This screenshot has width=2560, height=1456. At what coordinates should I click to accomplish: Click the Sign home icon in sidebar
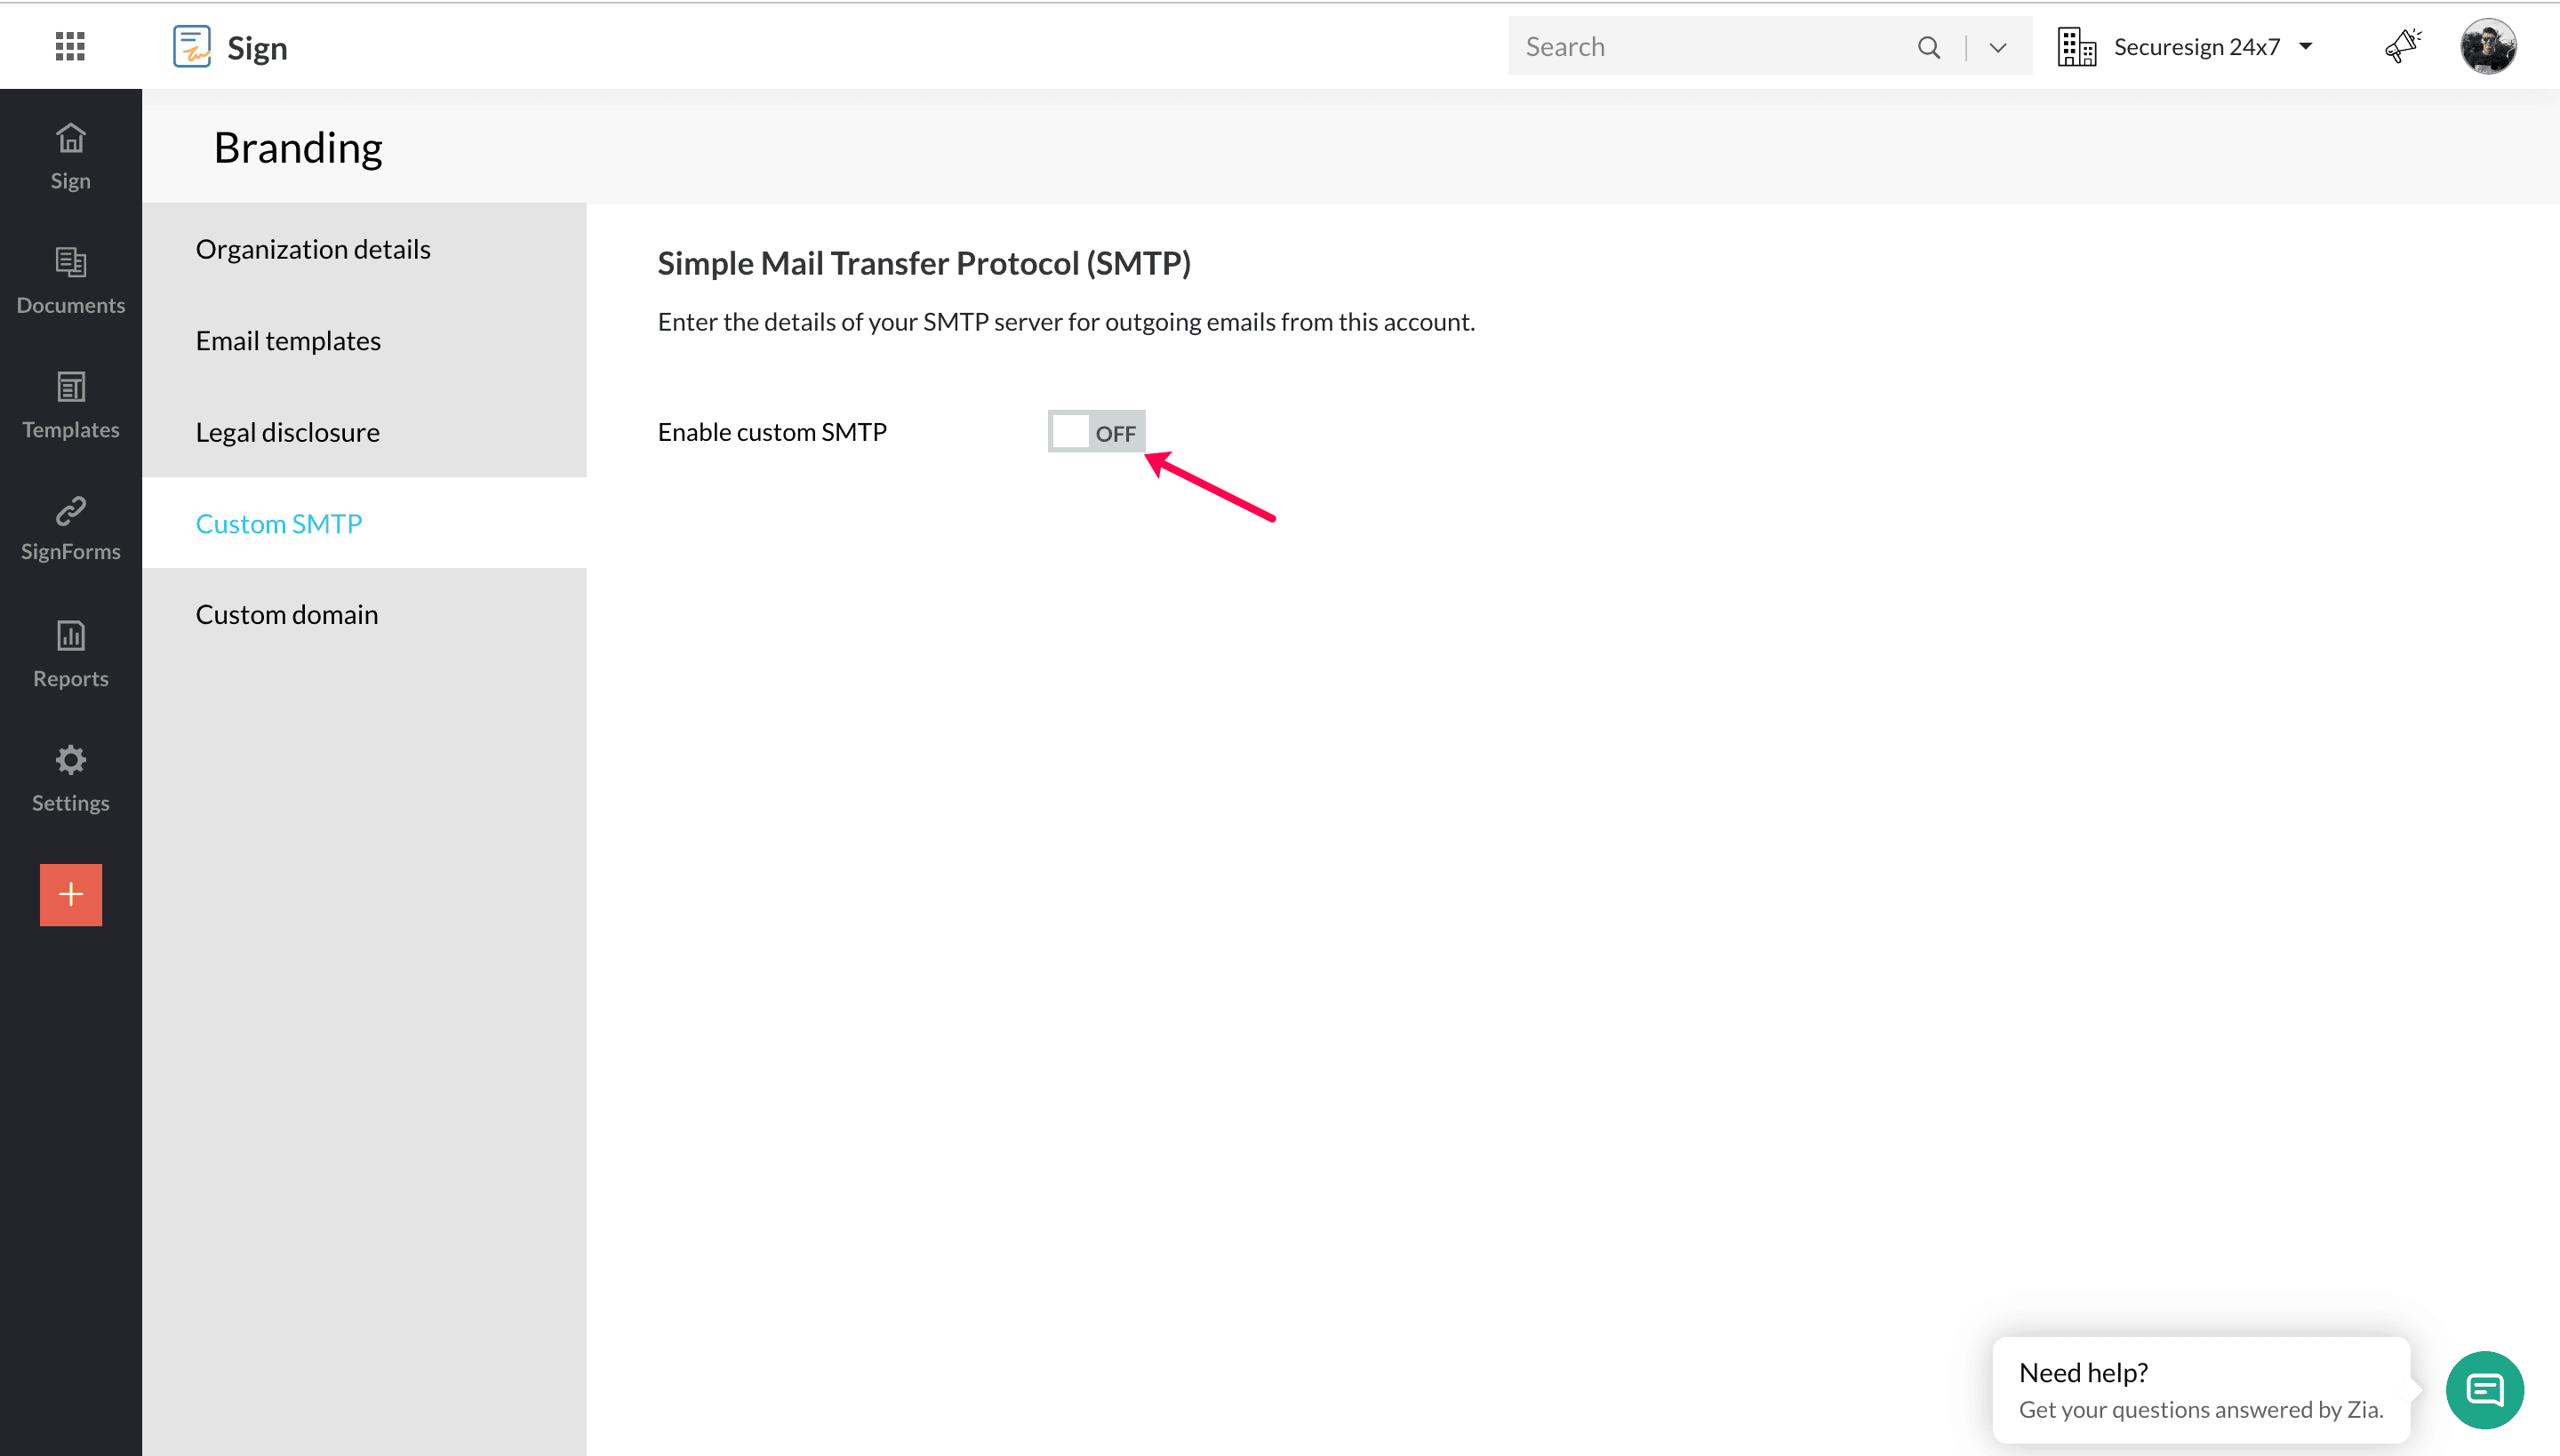click(x=70, y=155)
